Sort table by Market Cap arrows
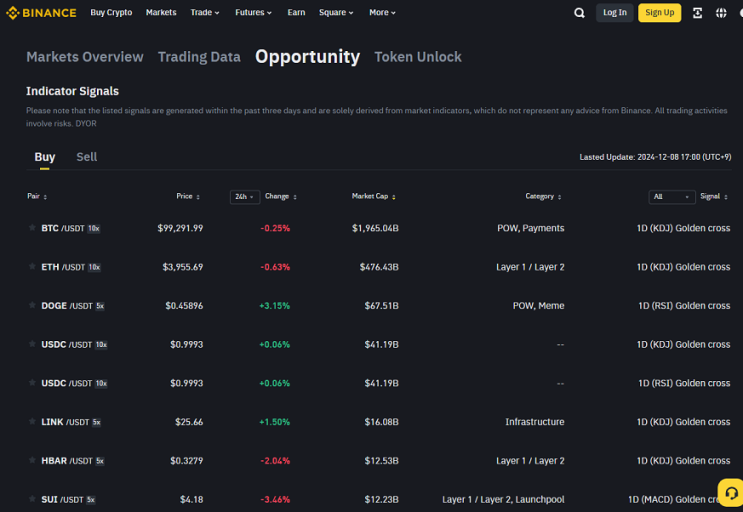Image resolution: width=743 pixels, height=512 pixels. [394, 197]
